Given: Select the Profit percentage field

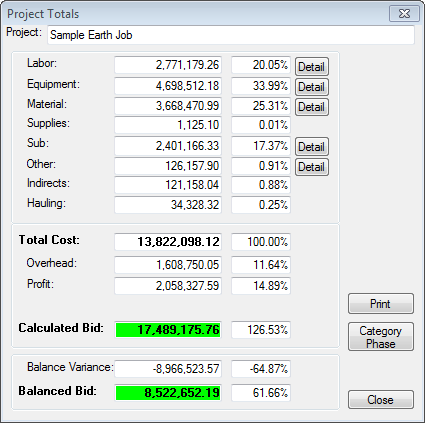Looking at the screenshot, I should [x=261, y=286].
